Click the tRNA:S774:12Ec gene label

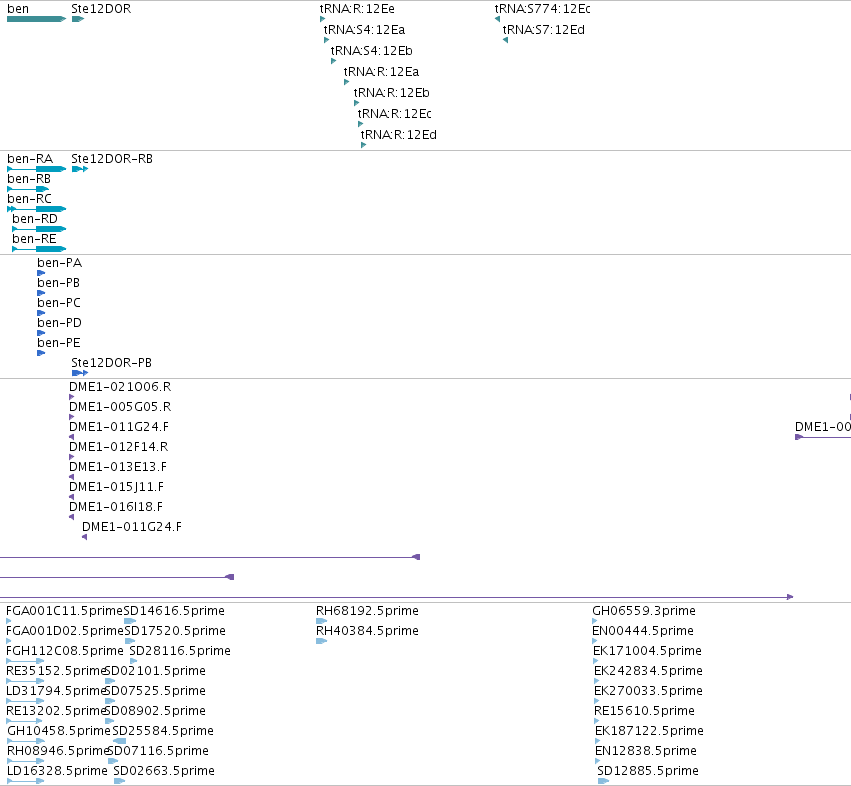click(x=542, y=9)
